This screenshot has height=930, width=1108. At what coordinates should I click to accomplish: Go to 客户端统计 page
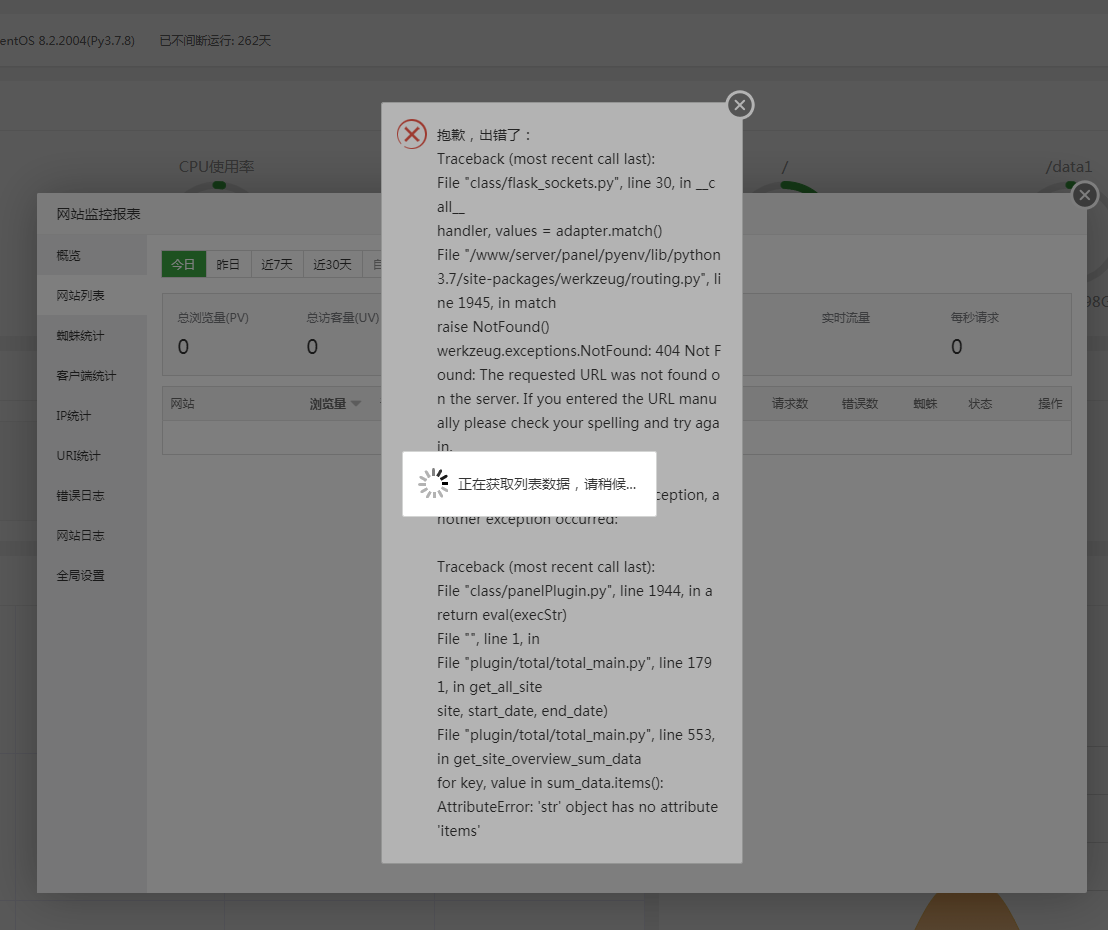[92, 375]
